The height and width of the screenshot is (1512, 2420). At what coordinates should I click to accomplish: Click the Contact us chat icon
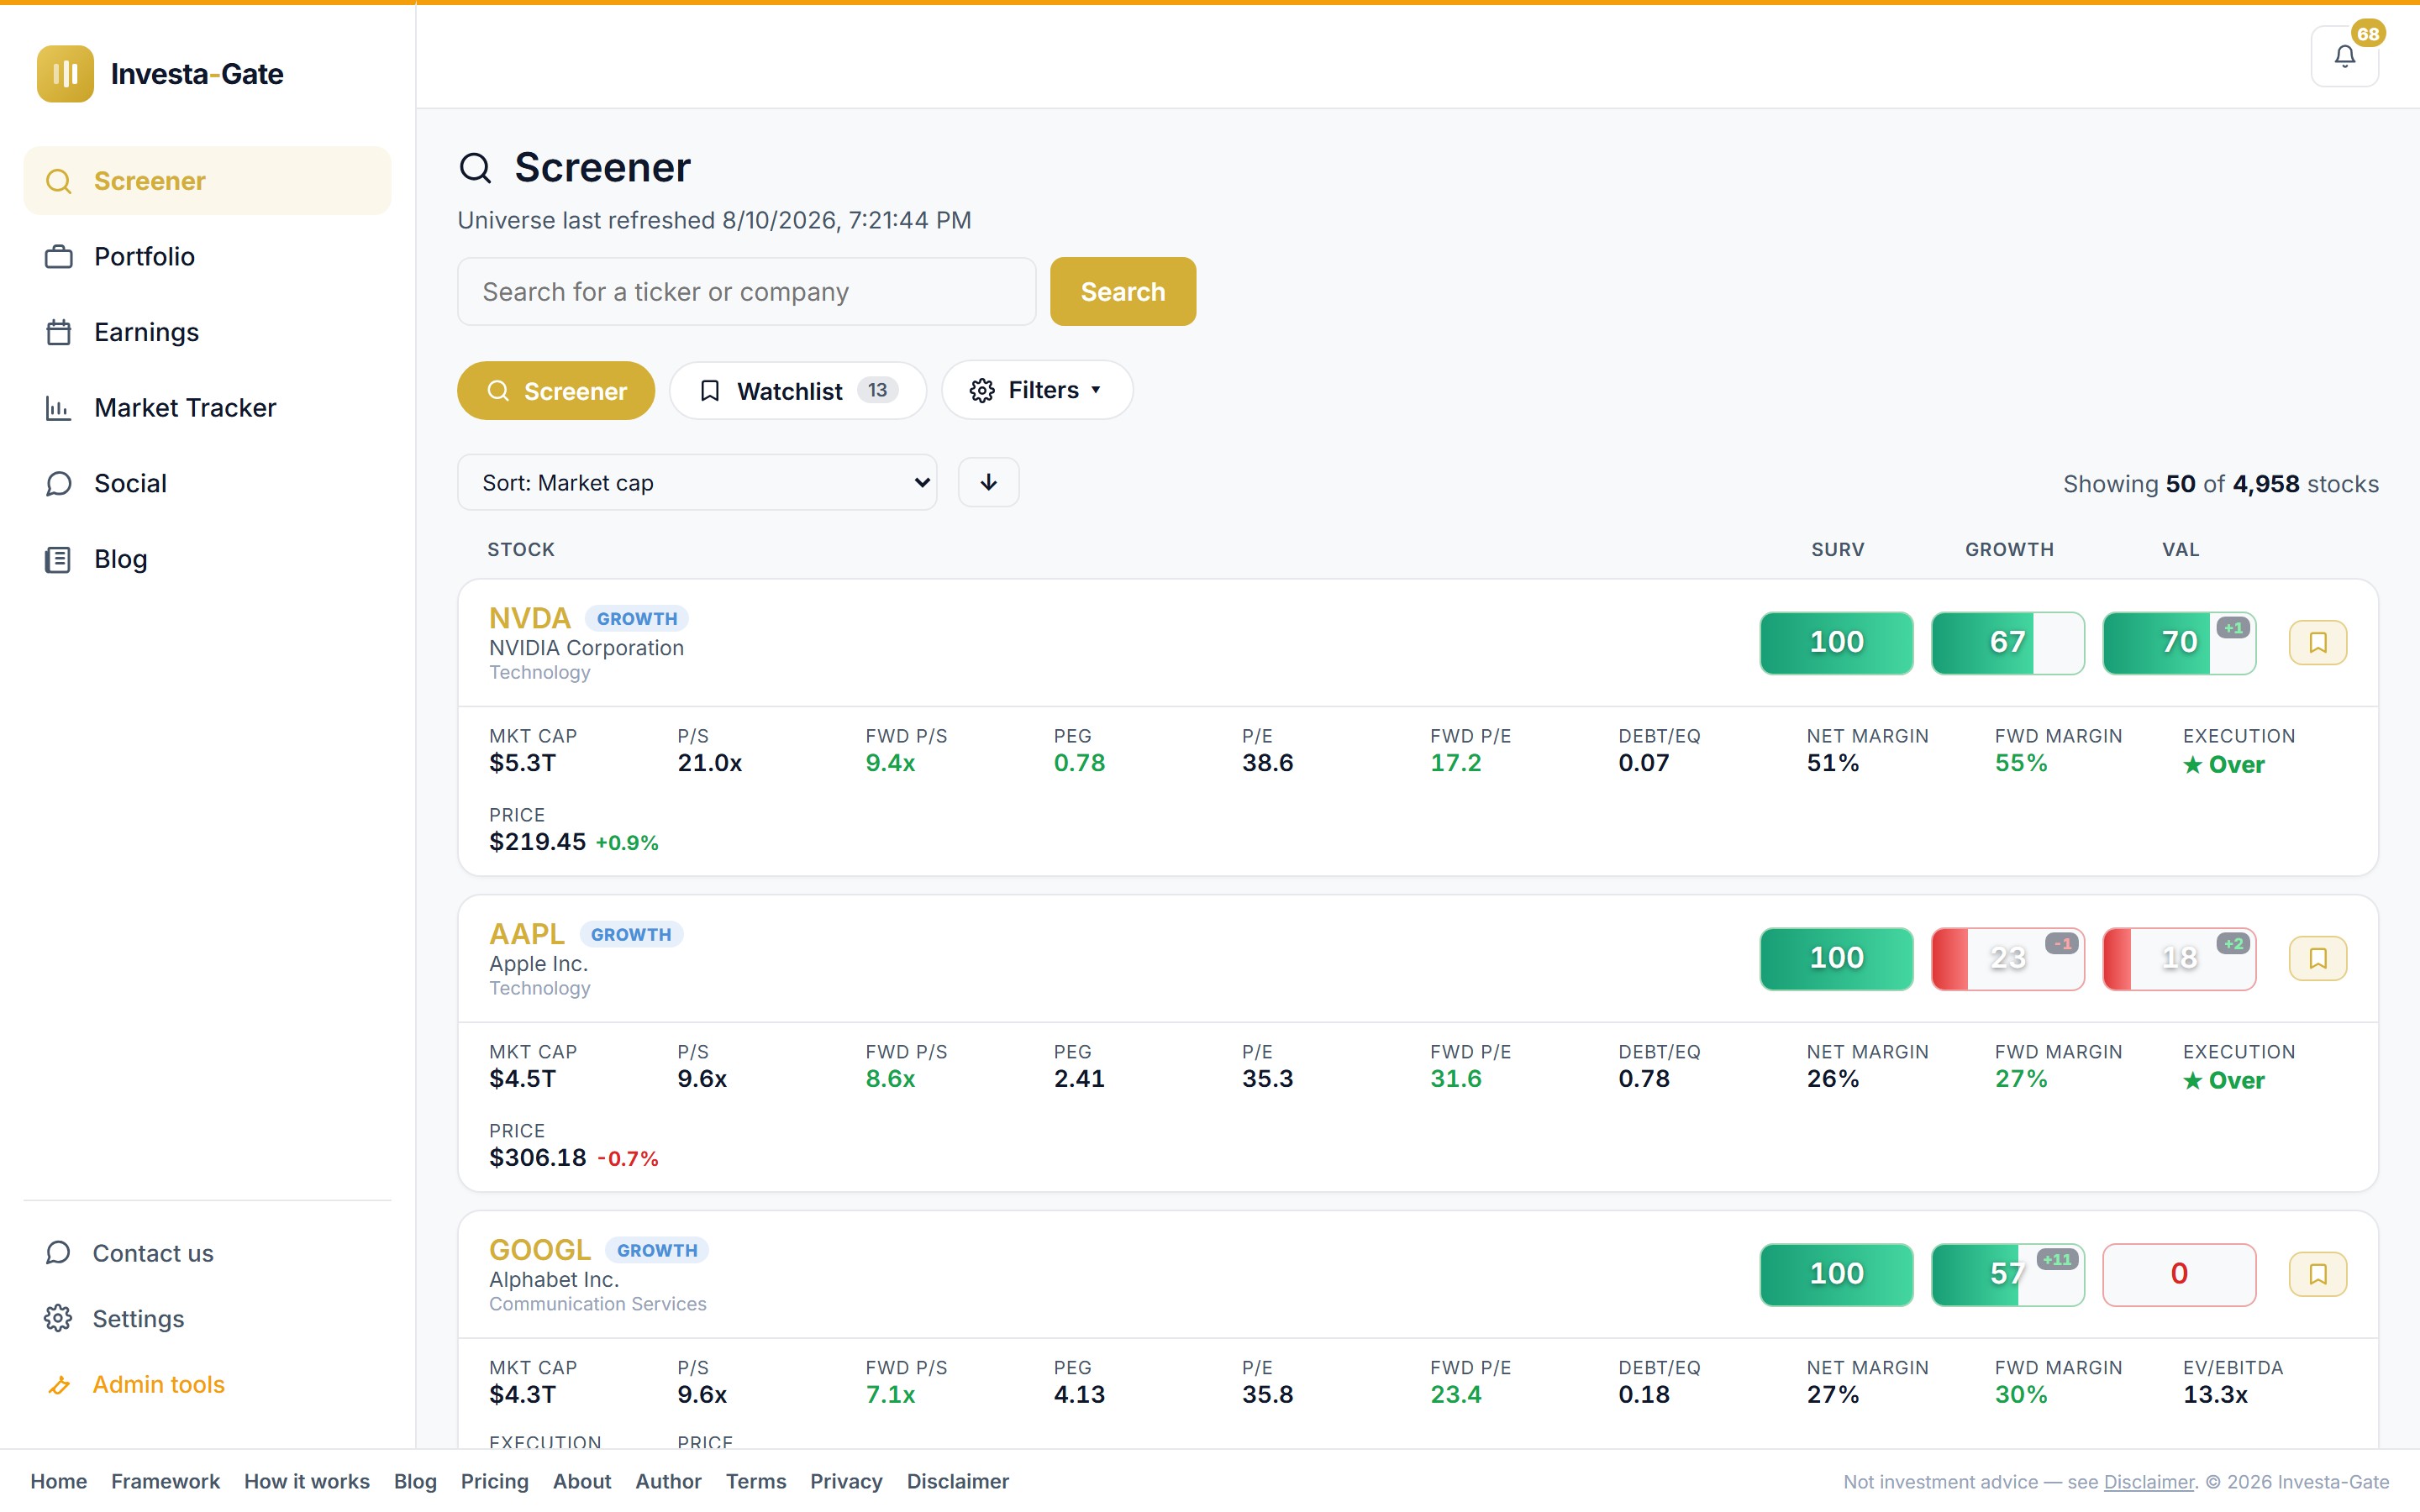coord(58,1253)
